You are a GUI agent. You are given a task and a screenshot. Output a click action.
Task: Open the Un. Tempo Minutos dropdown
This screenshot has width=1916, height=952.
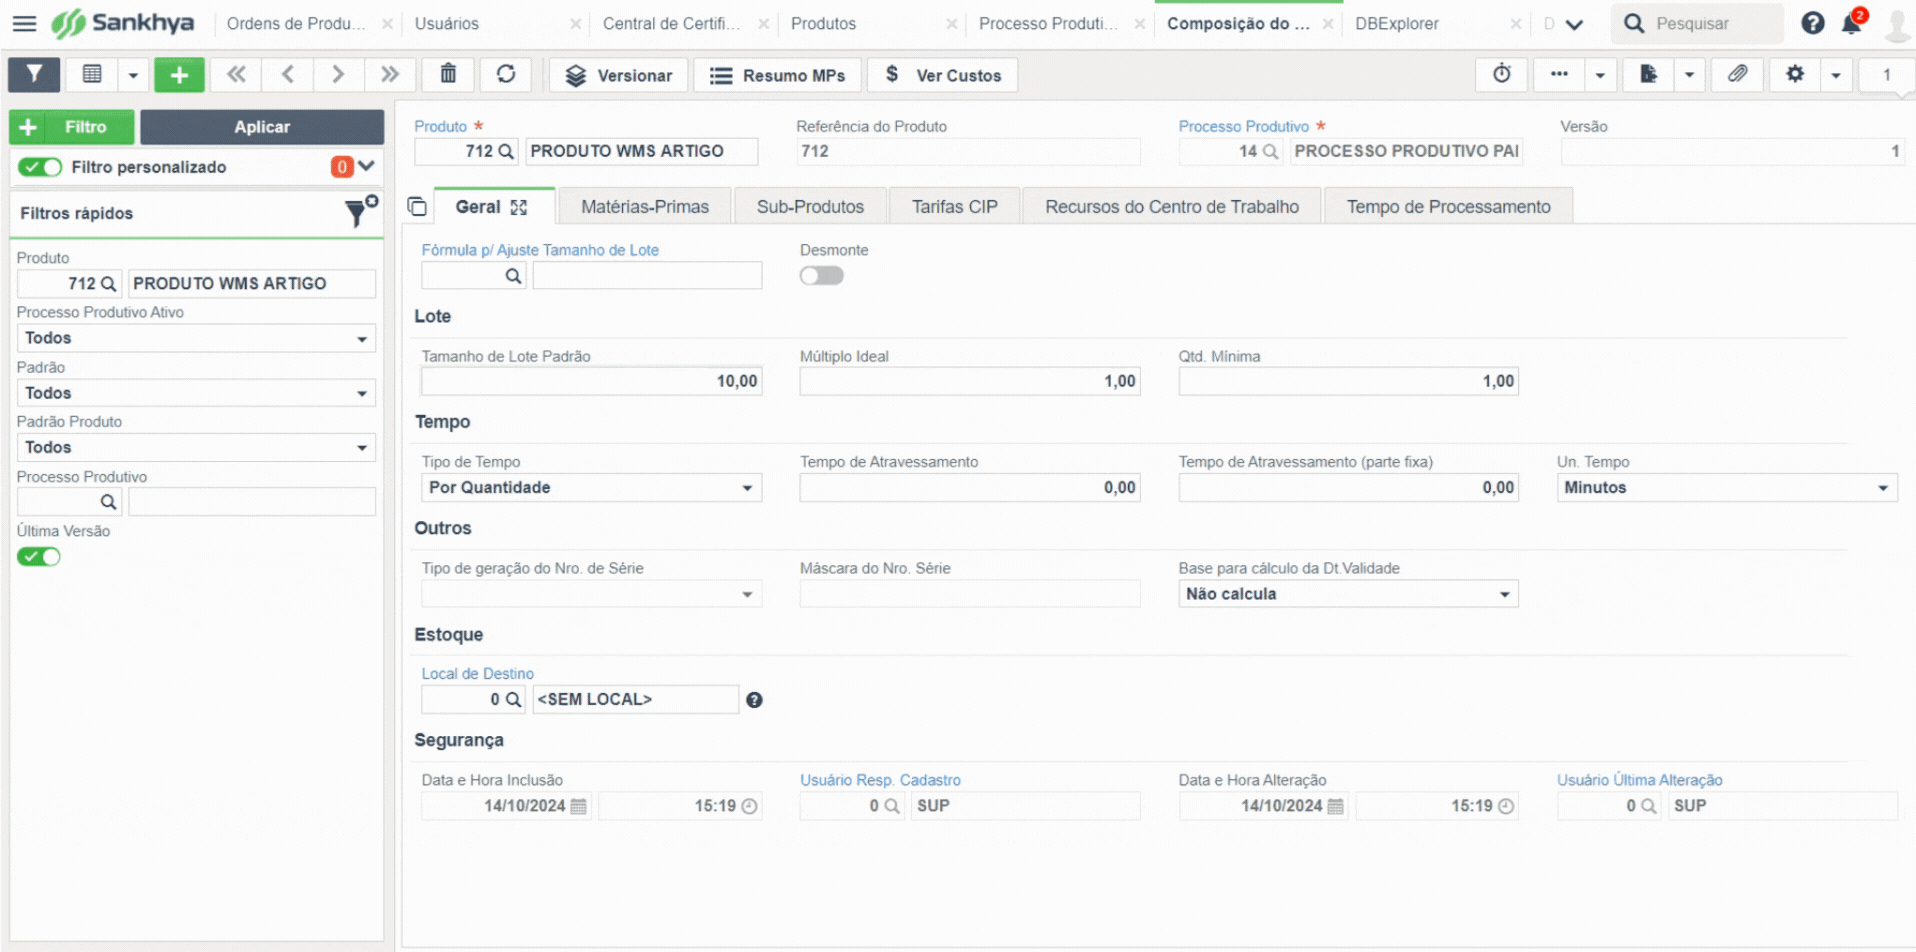coord(1727,487)
